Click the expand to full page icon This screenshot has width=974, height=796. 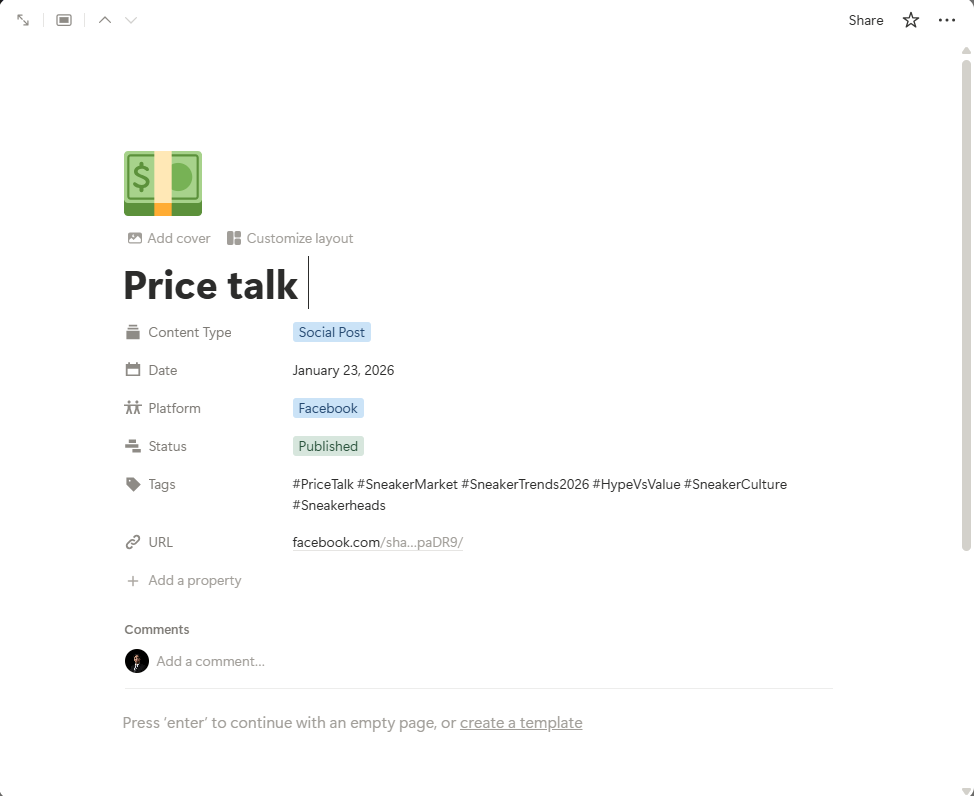pos(23,20)
